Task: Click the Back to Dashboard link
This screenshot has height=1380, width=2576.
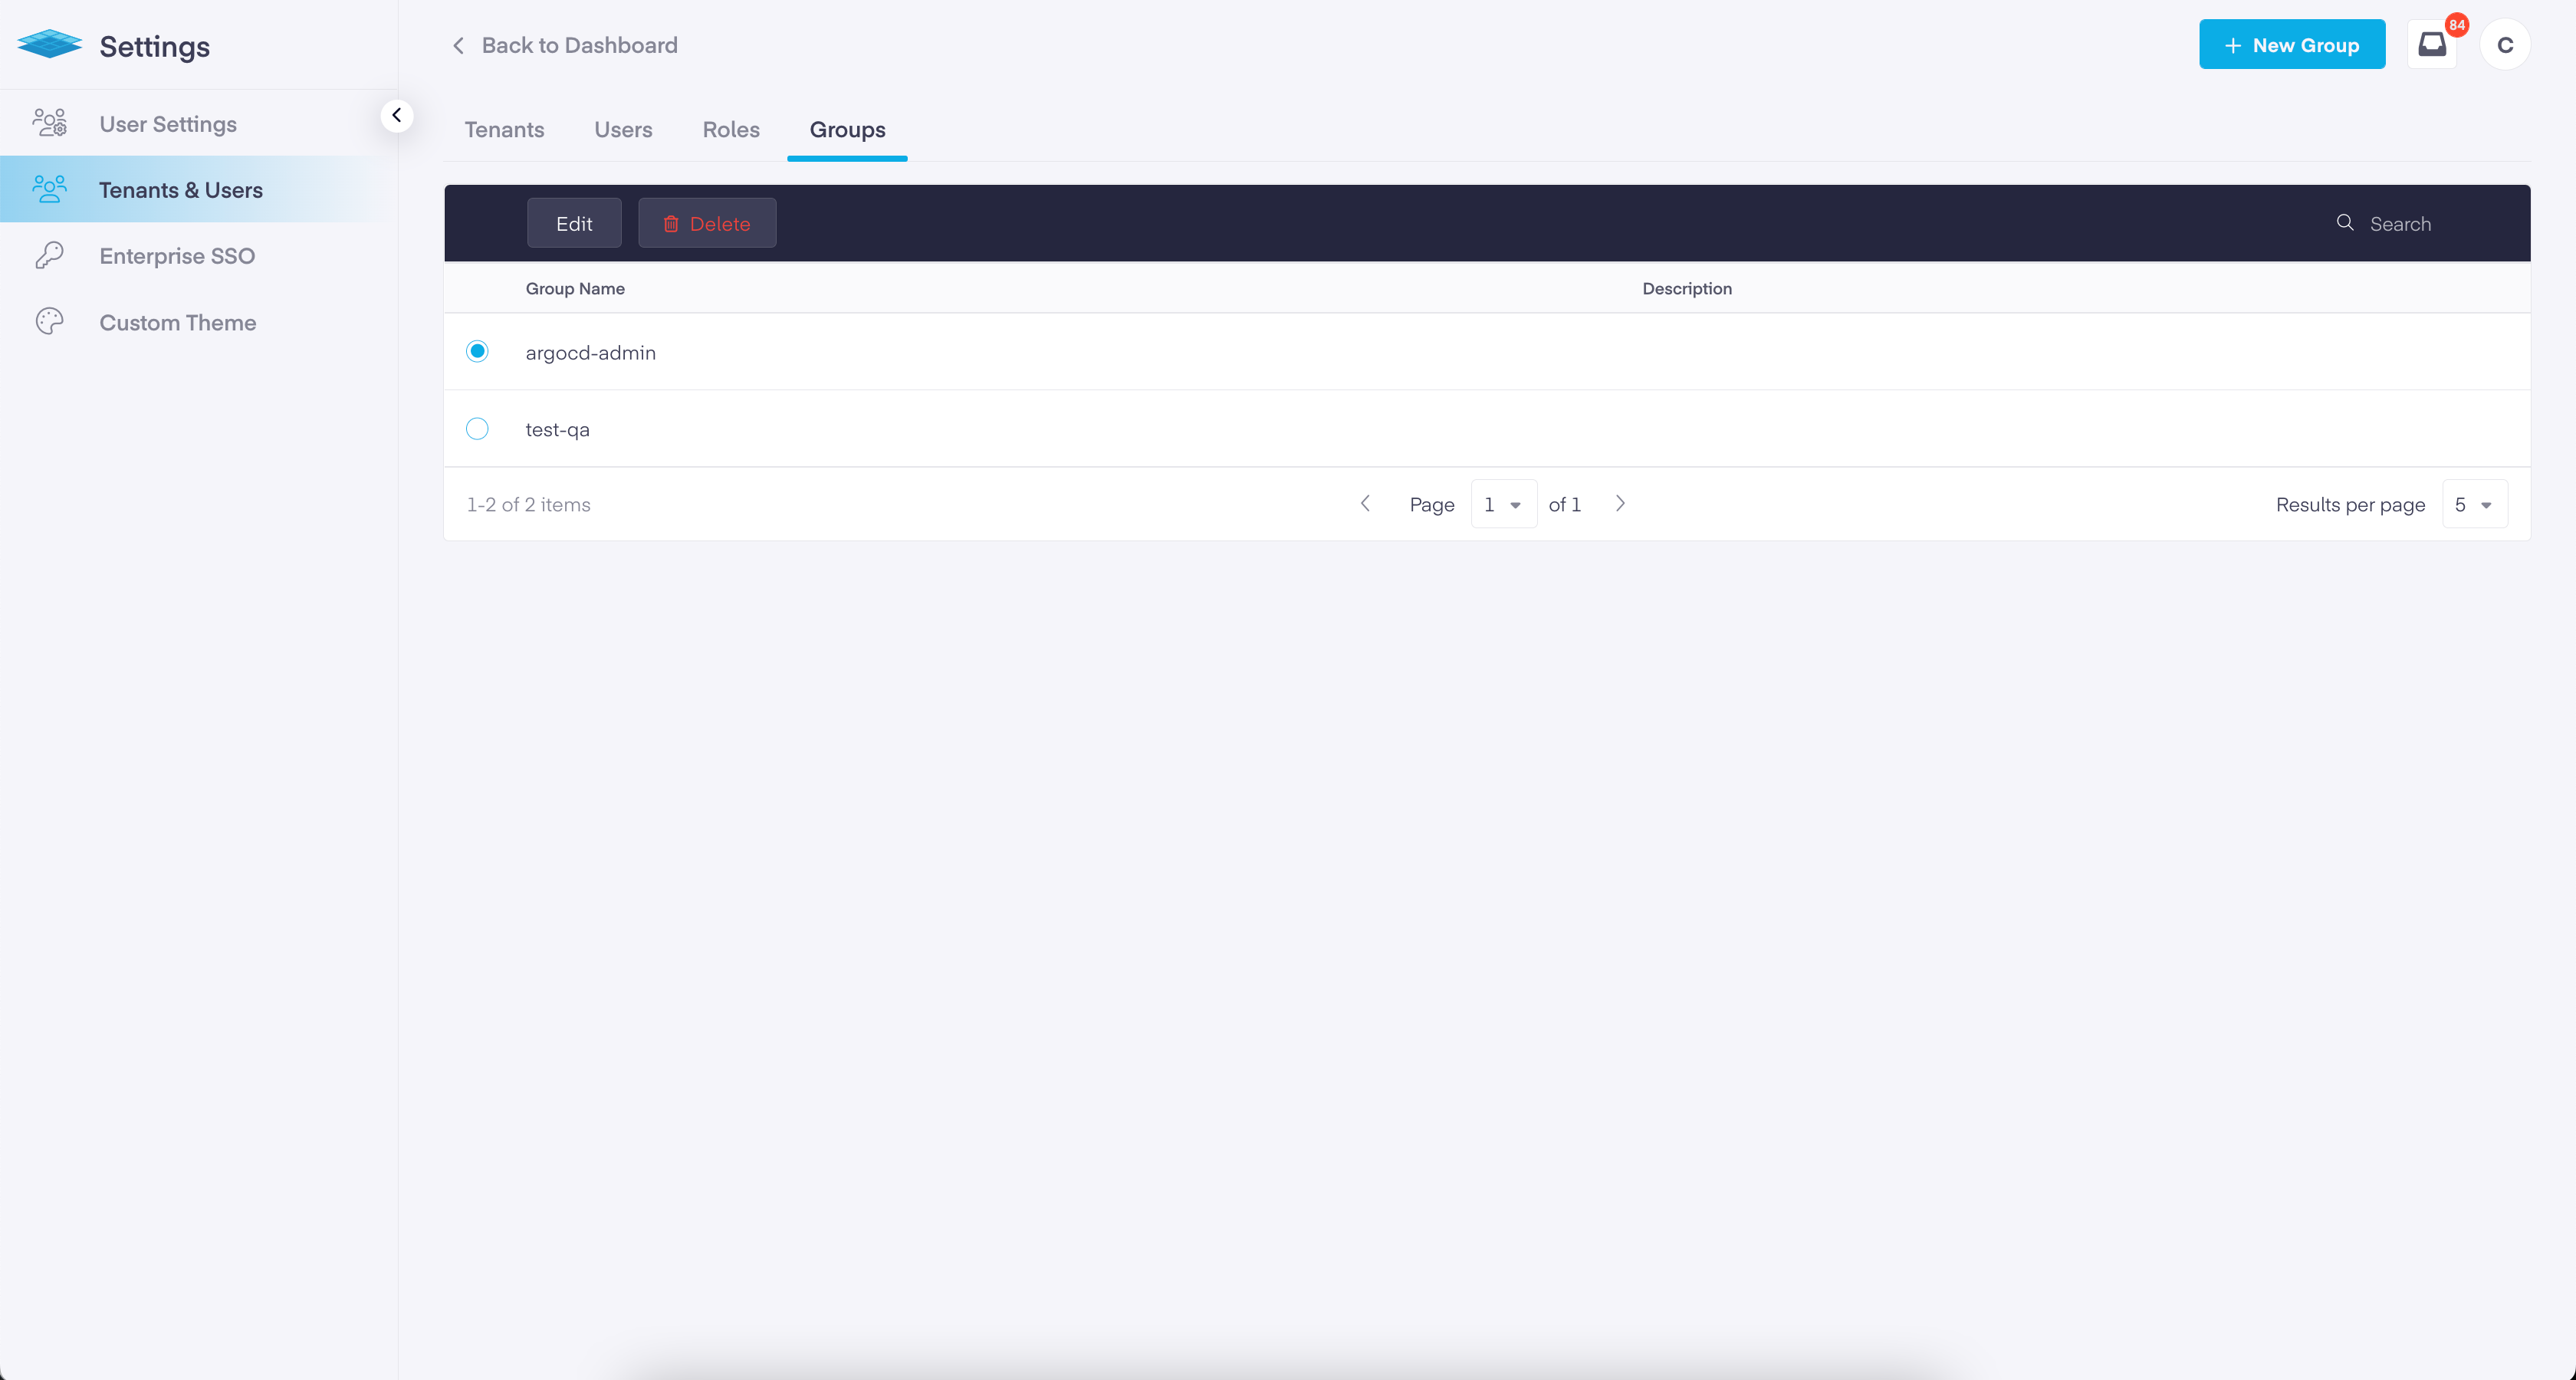Action: [565, 45]
